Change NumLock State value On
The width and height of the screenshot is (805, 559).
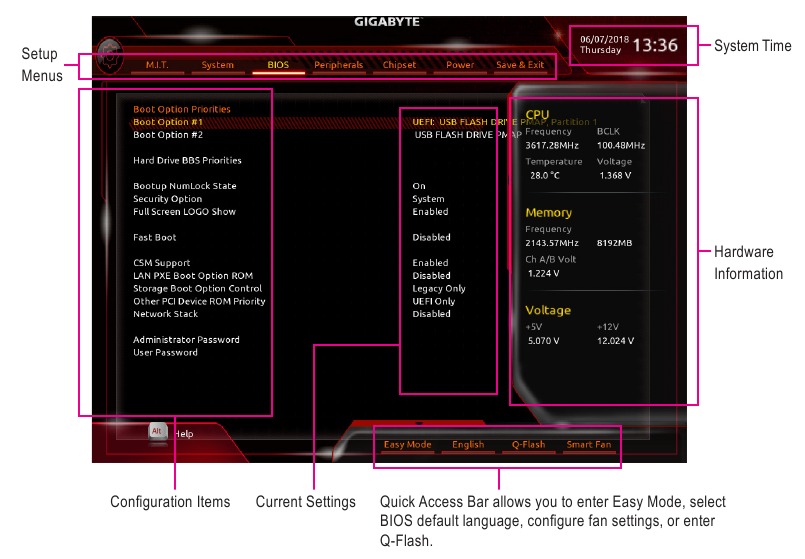[419, 186]
